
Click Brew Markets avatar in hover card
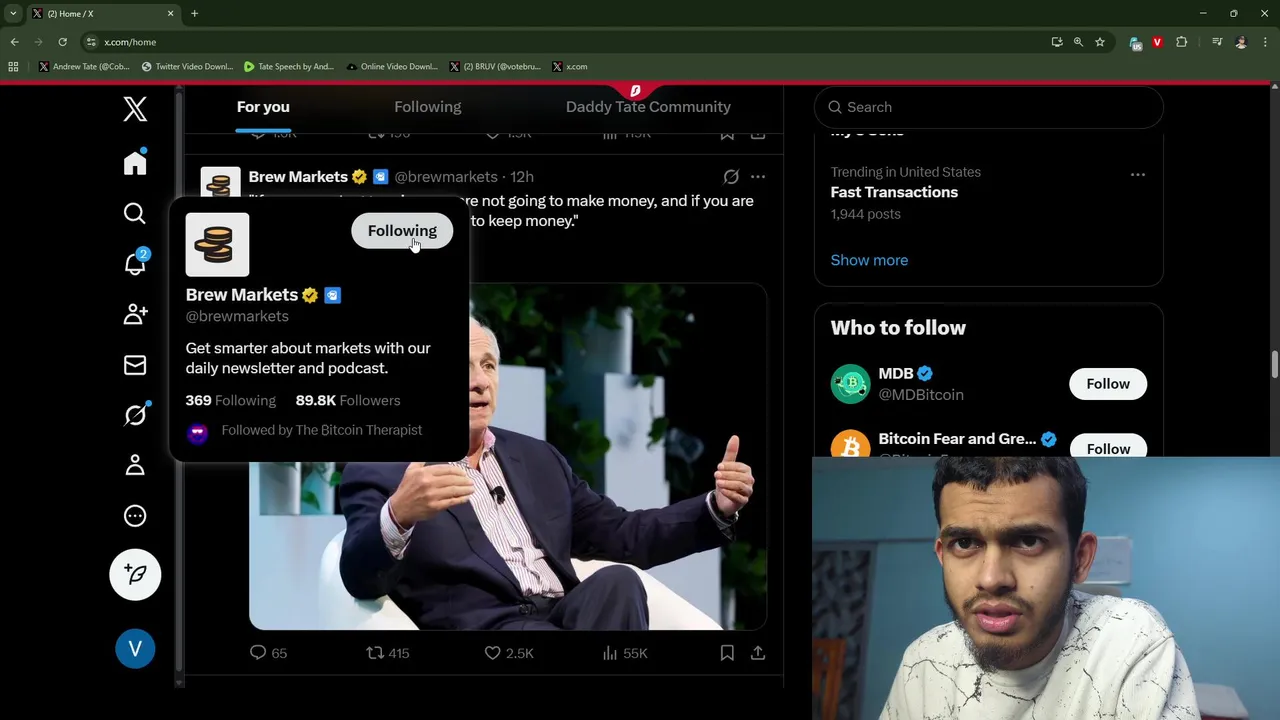point(217,245)
